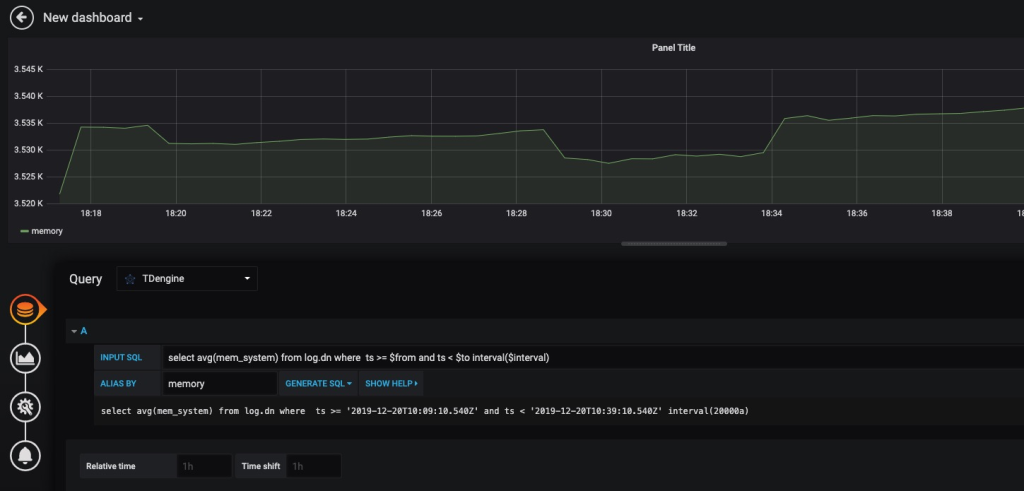This screenshot has width=1024, height=491.
Task: Toggle the memory series in legend
Action: (x=47, y=231)
